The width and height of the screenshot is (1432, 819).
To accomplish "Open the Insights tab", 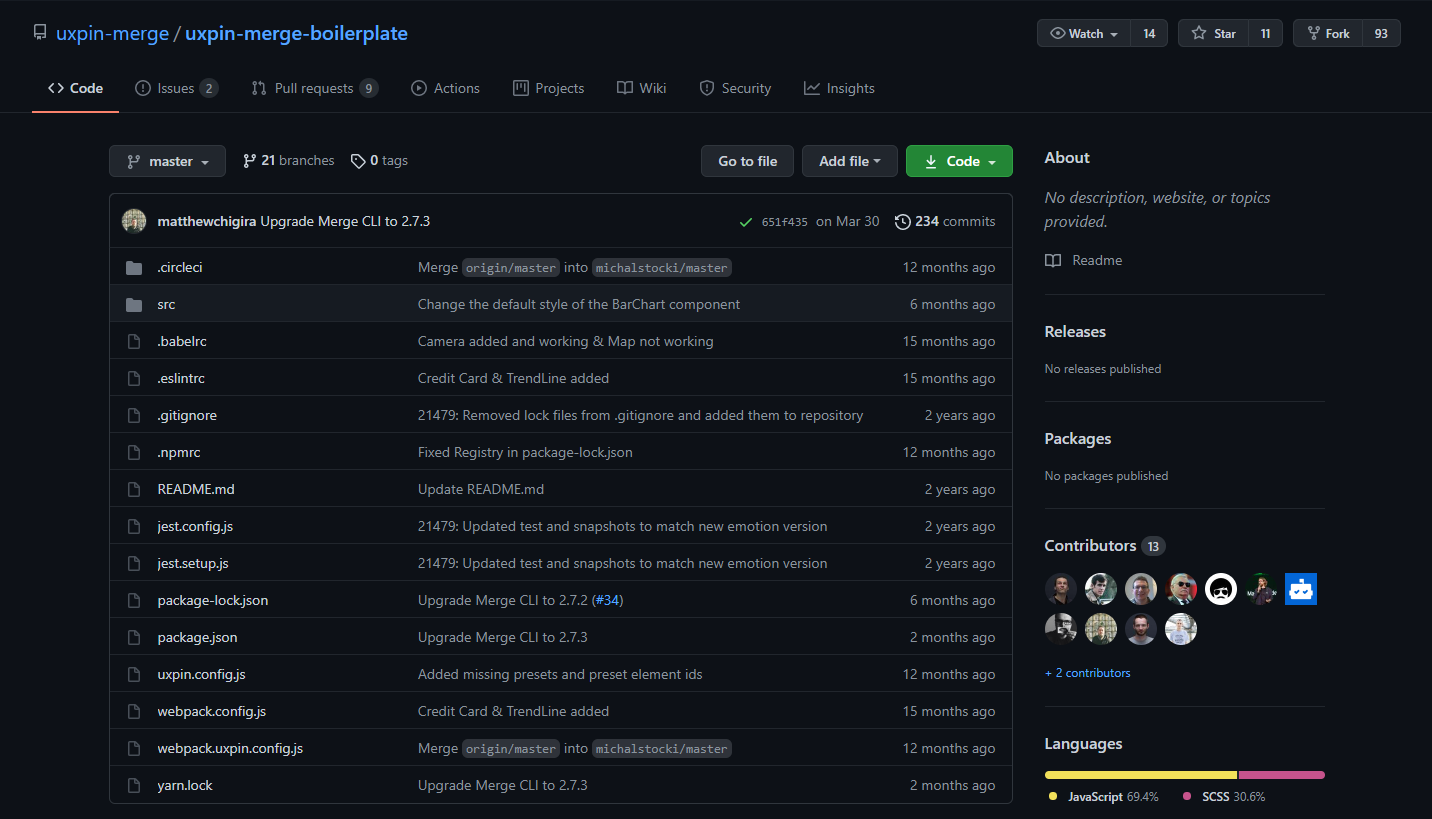I will click(x=839, y=88).
